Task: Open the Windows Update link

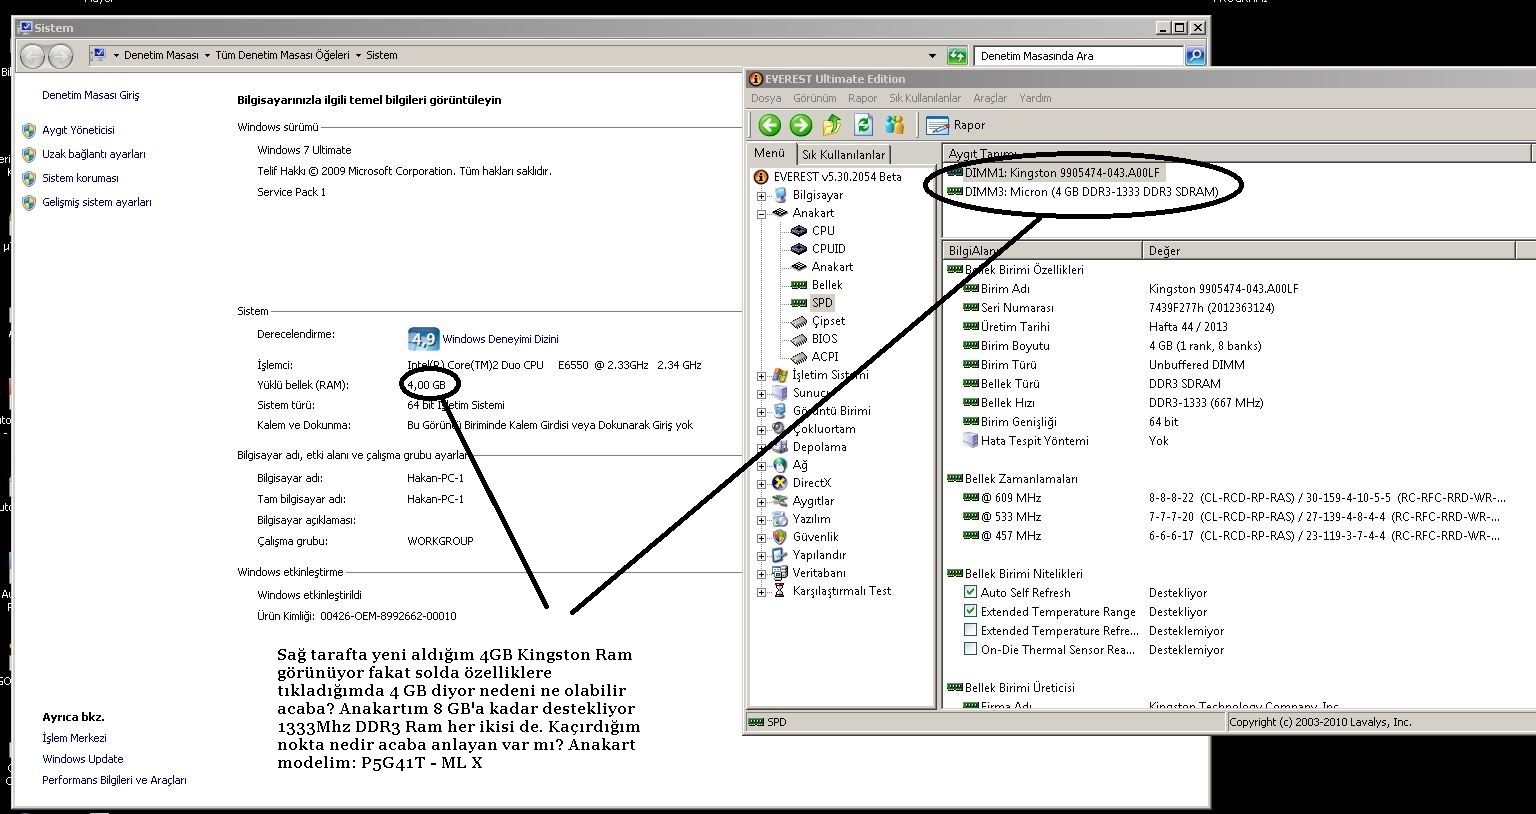Action: pyautogui.click(x=82, y=759)
